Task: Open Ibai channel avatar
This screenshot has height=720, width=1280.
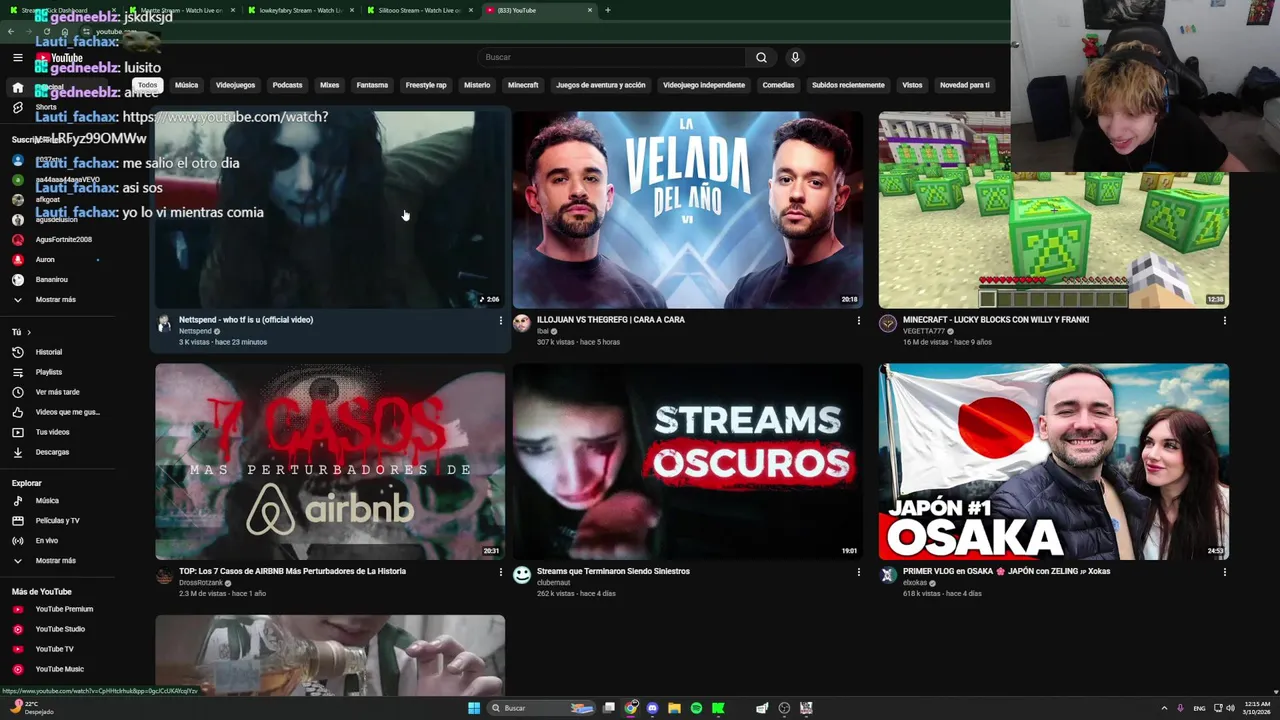Action: [522, 323]
